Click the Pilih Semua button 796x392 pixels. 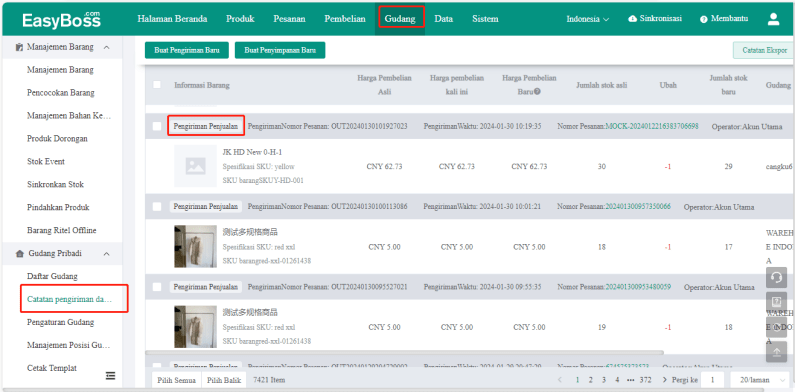pyautogui.click(x=177, y=380)
